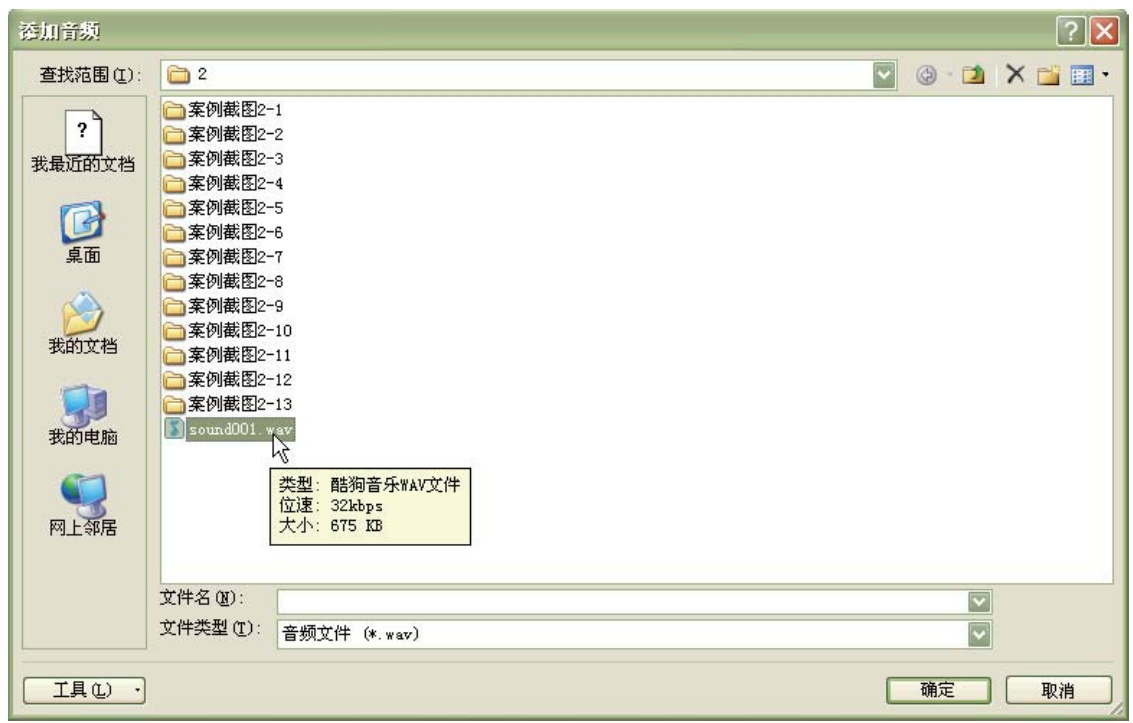Click the Back navigation arrow icon
The width and height of the screenshot is (1133, 723).
[926, 74]
